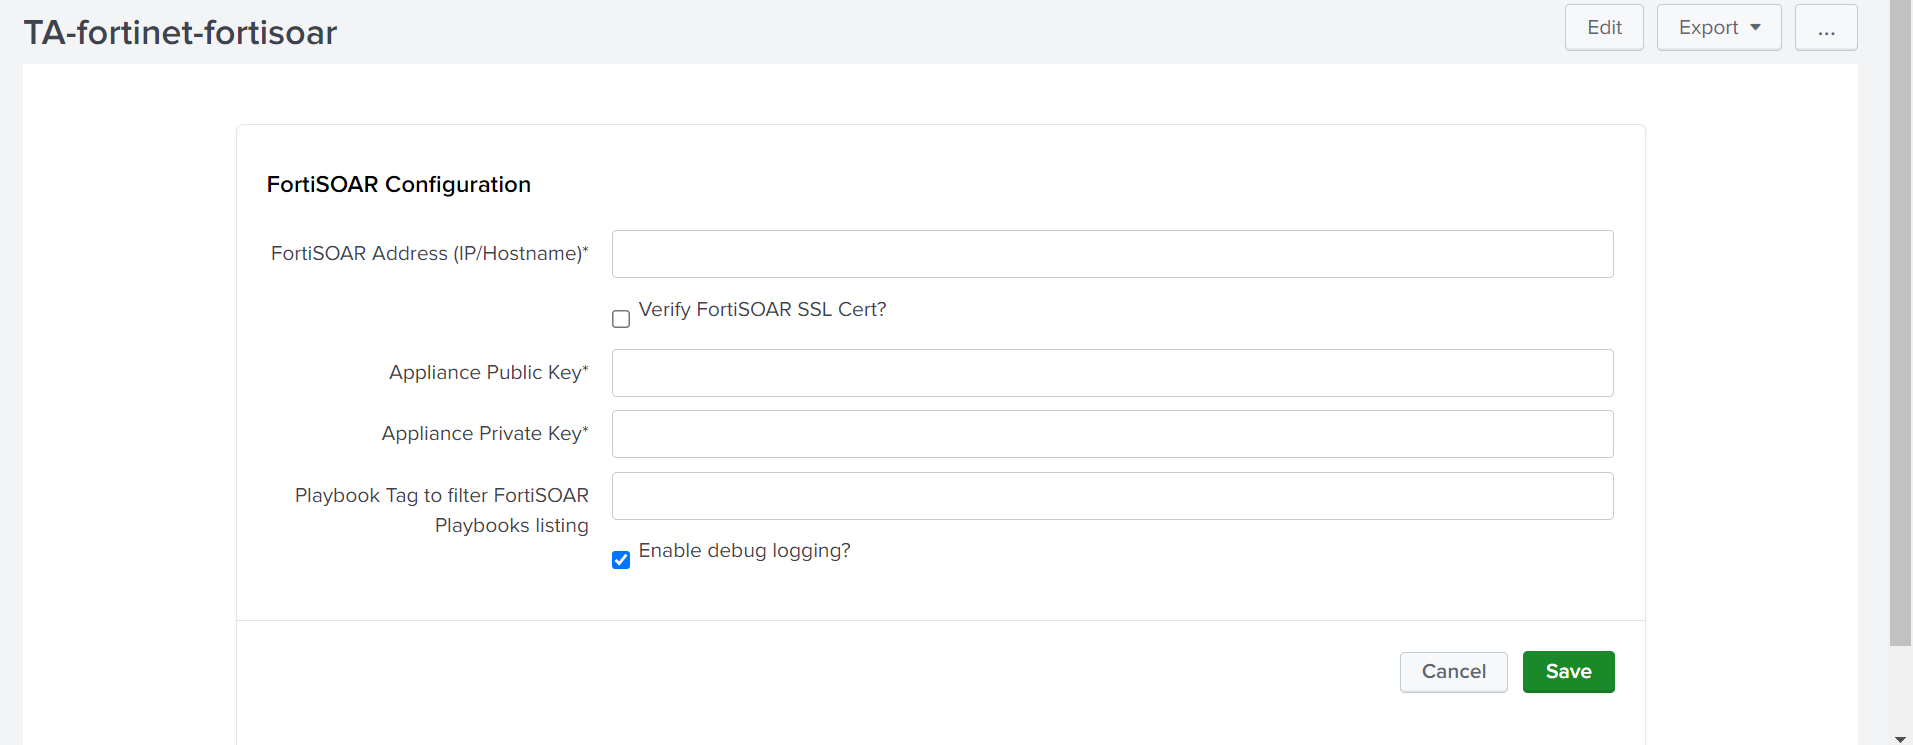Viewport: 1913px width, 745px height.
Task: Click the scroll down arrow
Action: click(1900, 739)
